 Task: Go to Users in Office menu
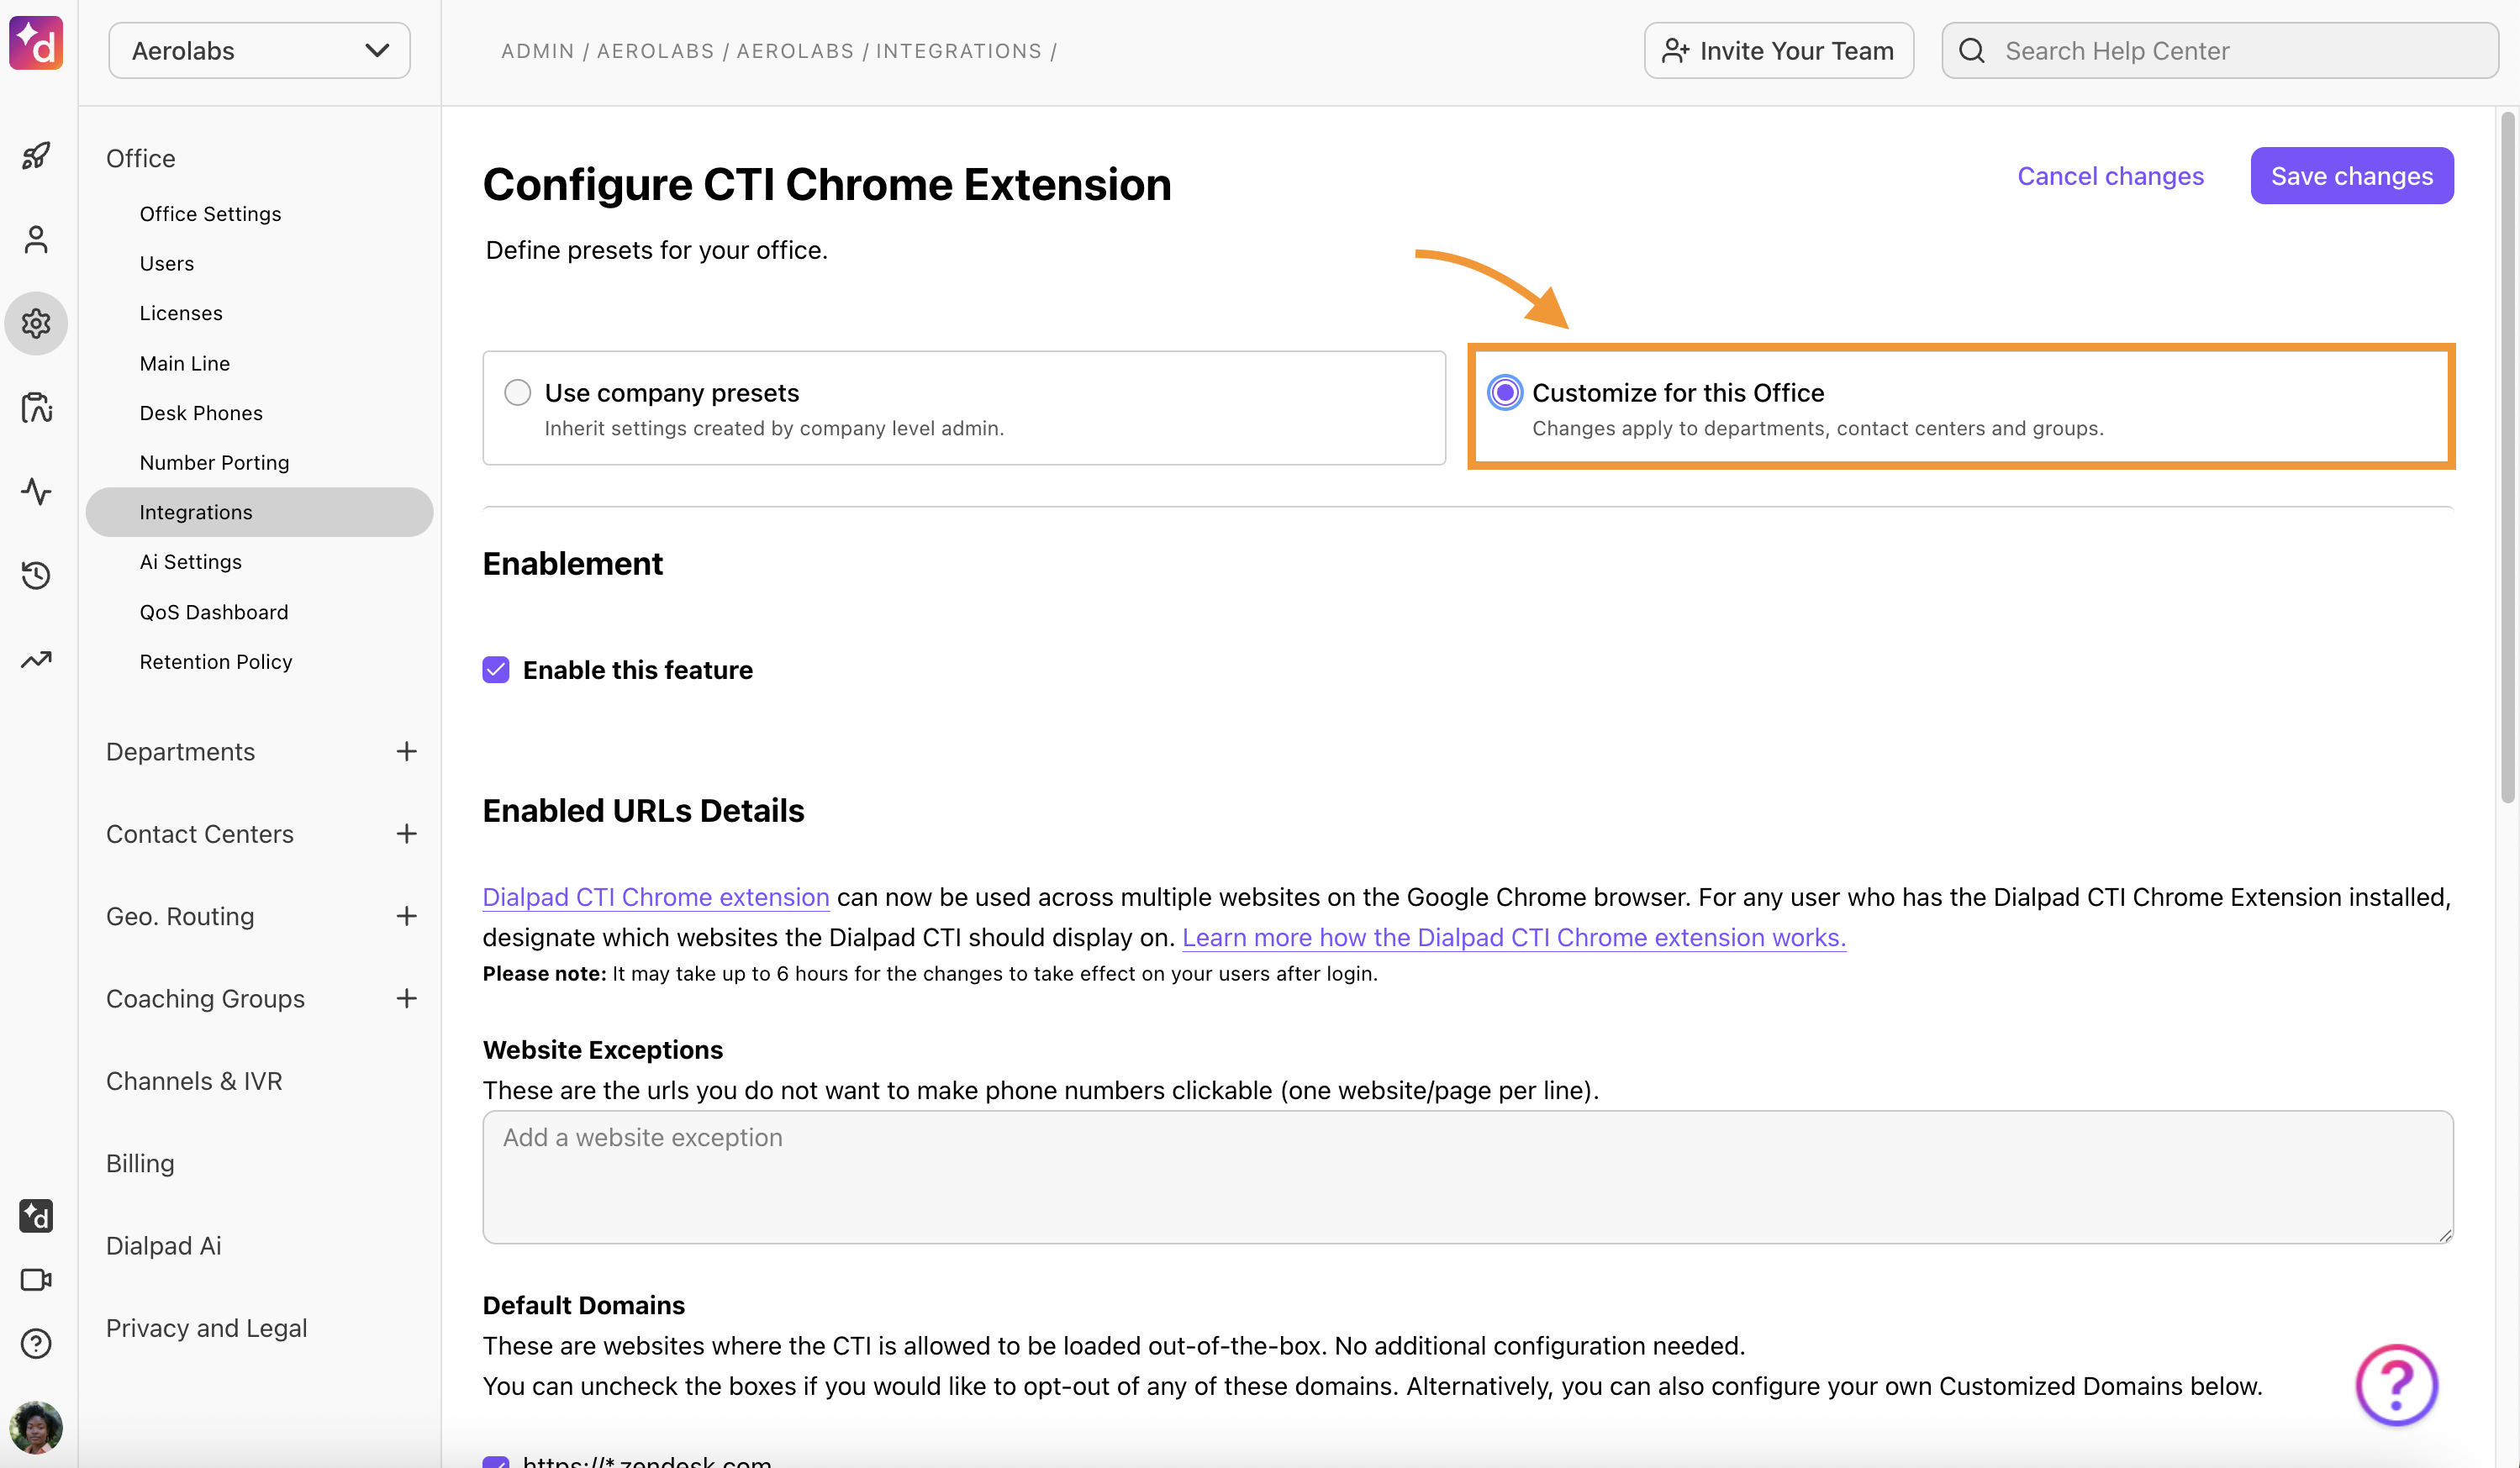tap(167, 263)
